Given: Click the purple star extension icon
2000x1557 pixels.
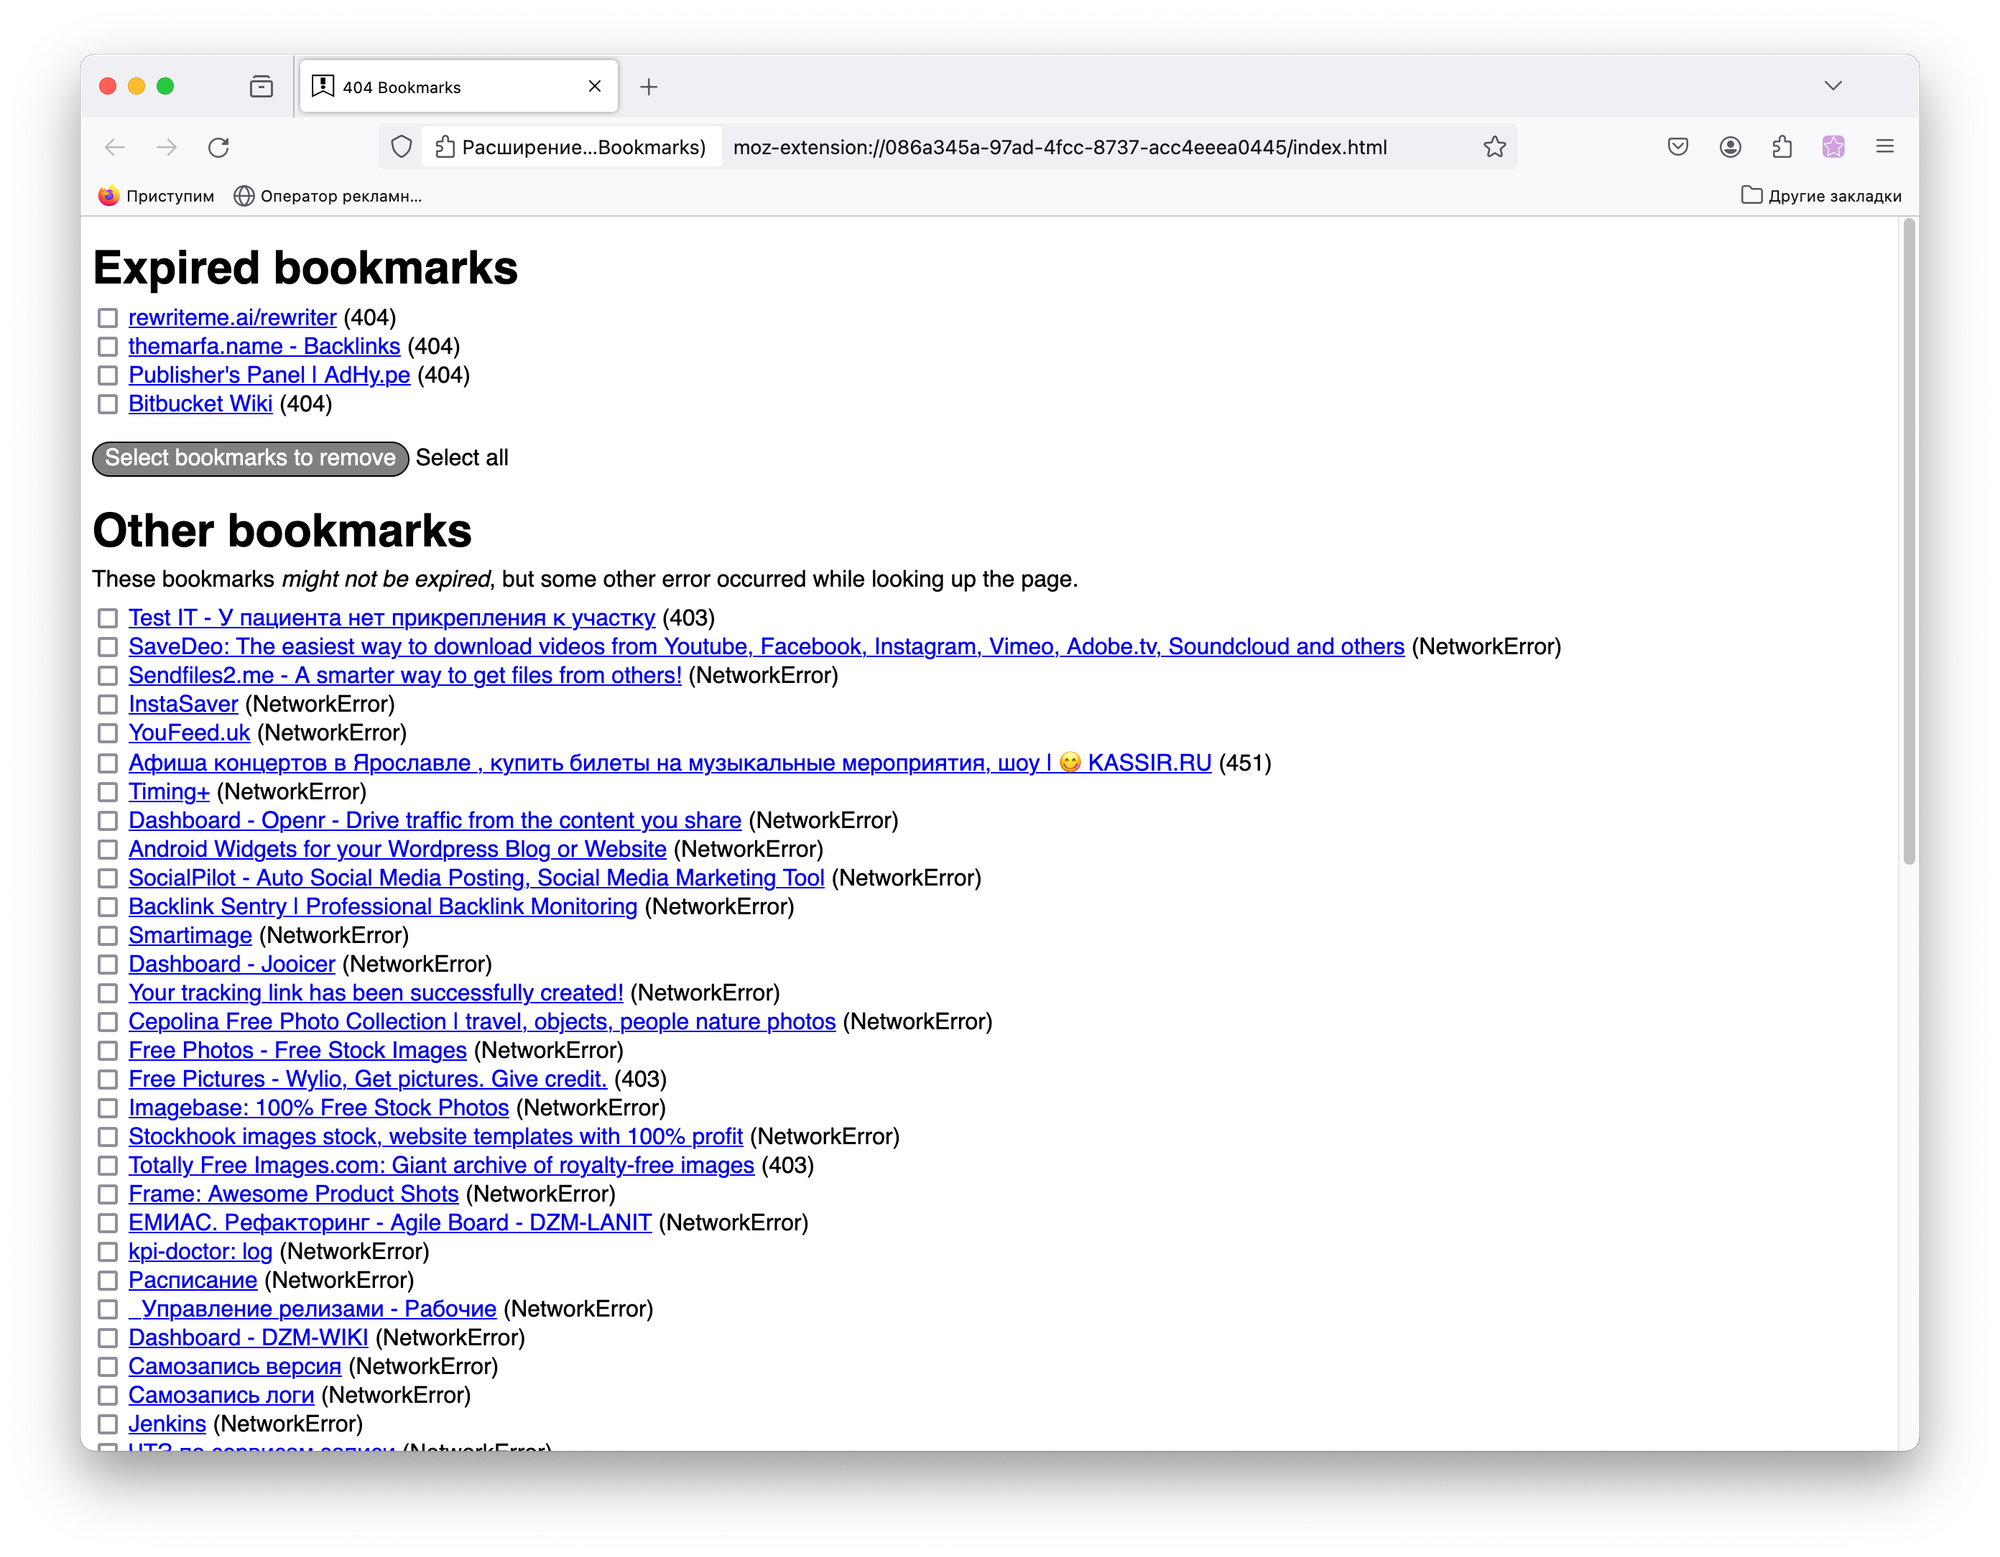Looking at the screenshot, I should coord(1833,147).
